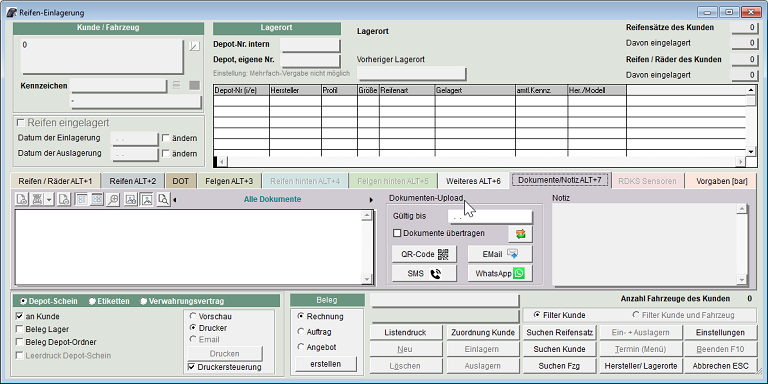Click the Suchen Fzg button
Screen dimensions: 768x384
click(x=559, y=366)
